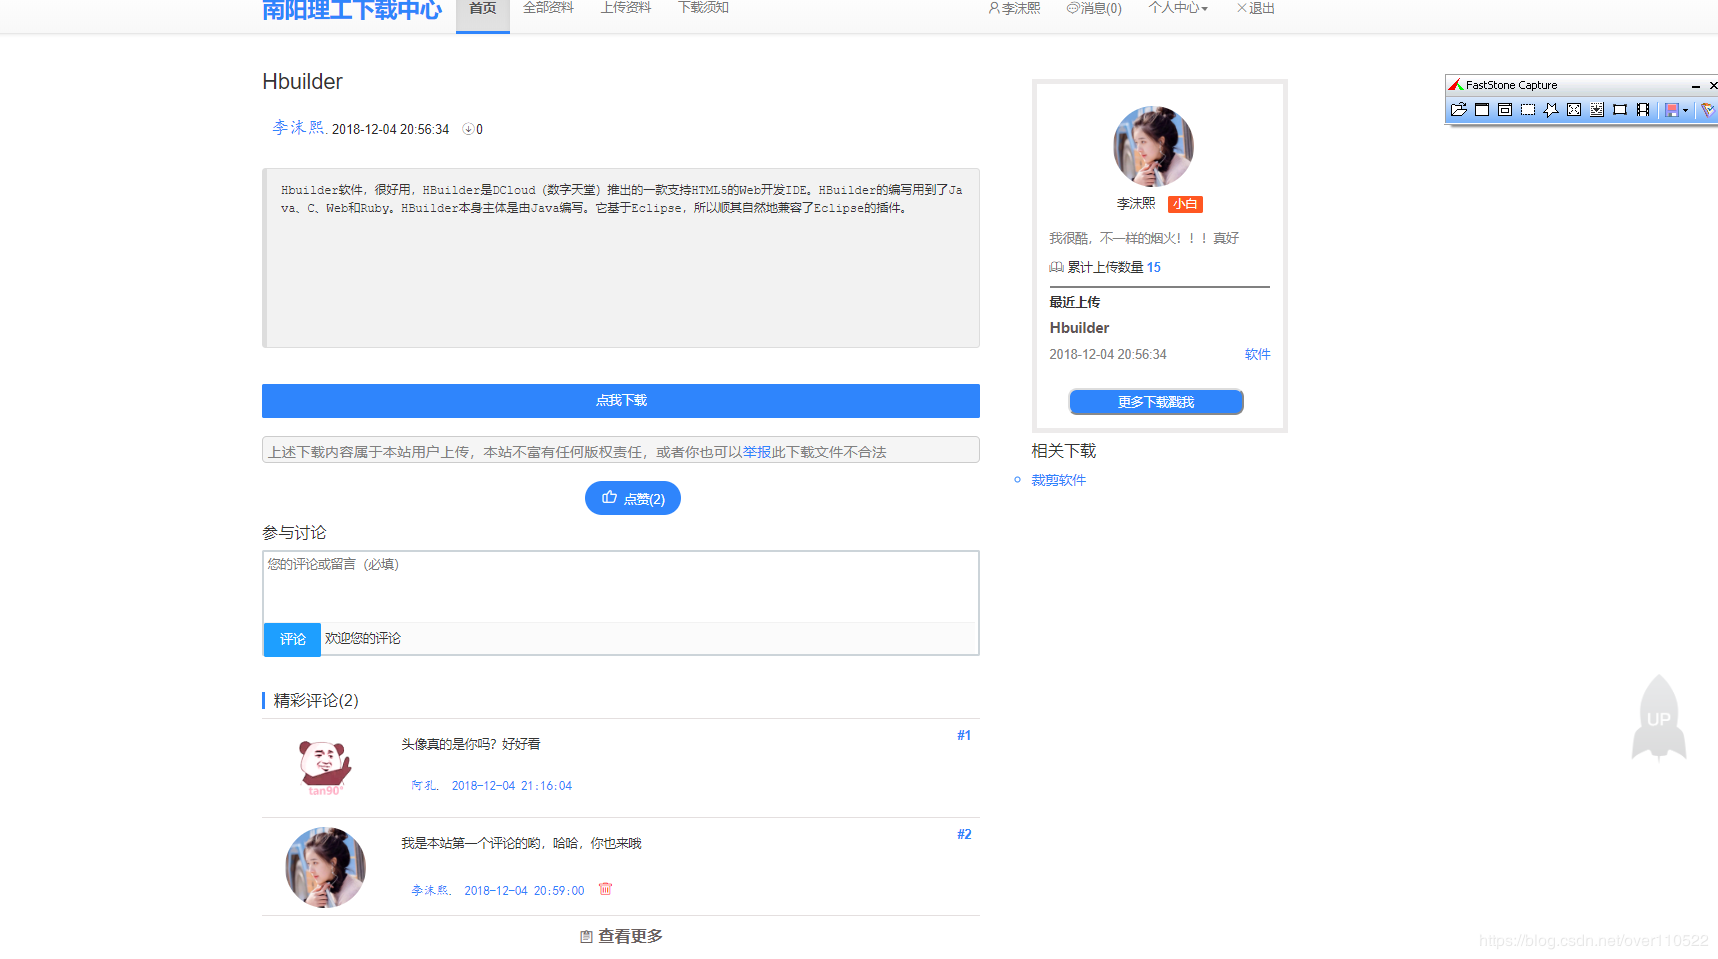Toggle the 点赞(2) like button

tap(632, 498)
